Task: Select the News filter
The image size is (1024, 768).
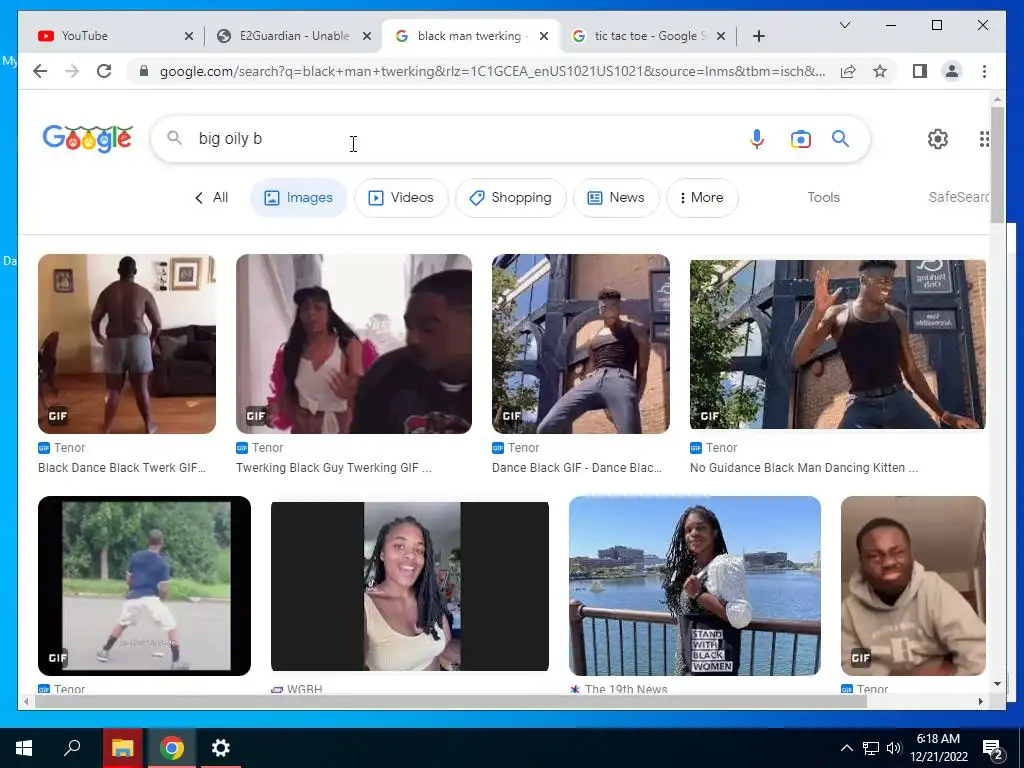Action: [616, 197]
